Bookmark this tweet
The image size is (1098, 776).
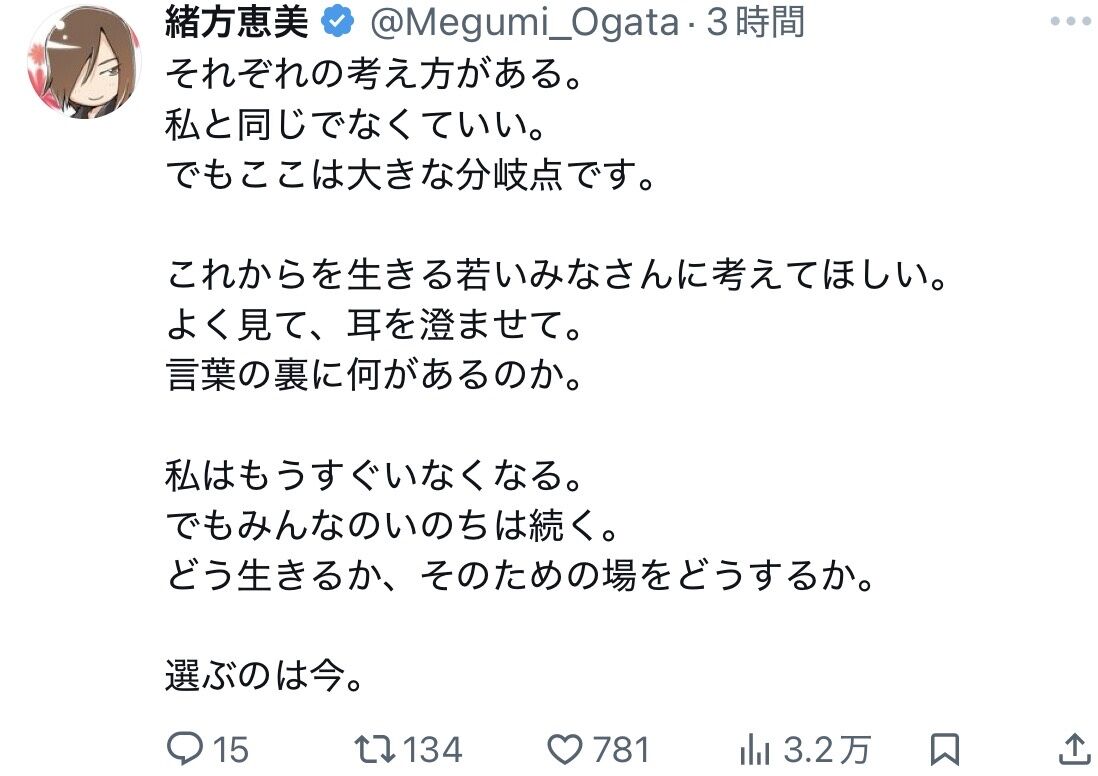pyautogui.click(x=944, y=749)
